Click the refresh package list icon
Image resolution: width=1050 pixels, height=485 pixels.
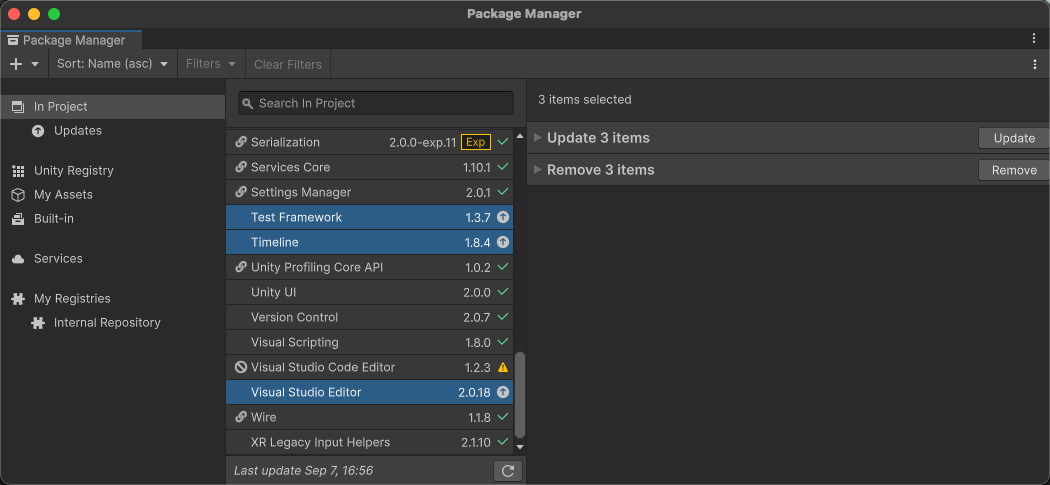tap(508, 470)
